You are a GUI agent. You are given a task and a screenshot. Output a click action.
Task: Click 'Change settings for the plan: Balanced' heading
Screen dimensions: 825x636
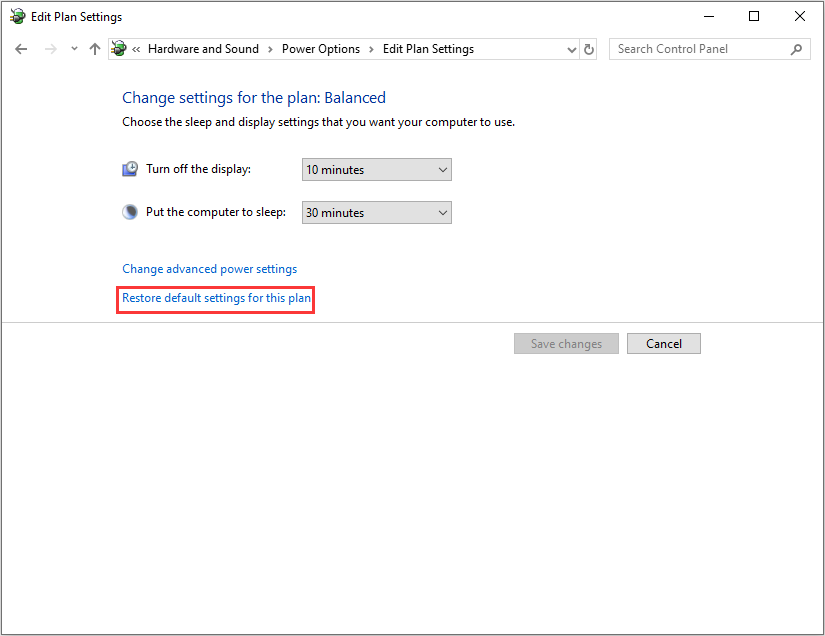point(254,98)
